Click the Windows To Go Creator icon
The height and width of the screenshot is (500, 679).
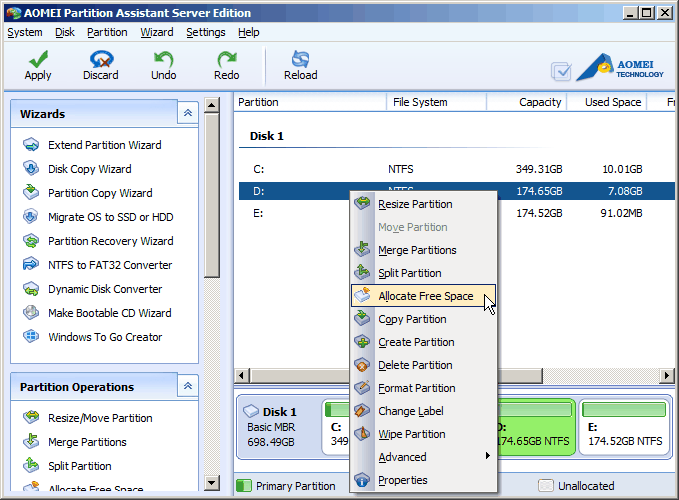tap(31, 337)
